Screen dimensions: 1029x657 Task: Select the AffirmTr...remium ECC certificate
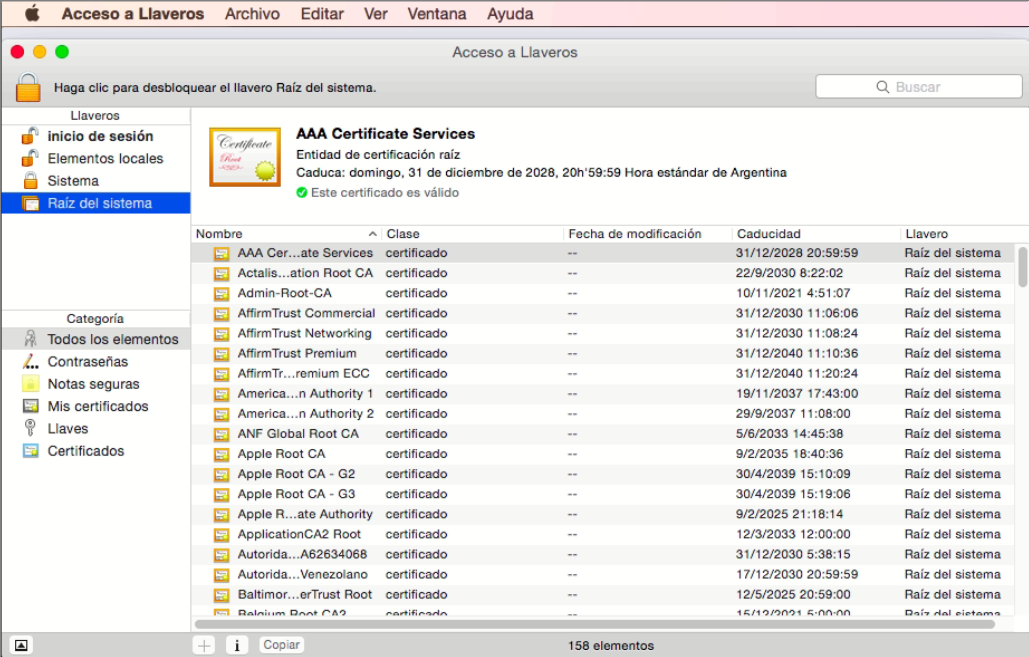point(604,373)
